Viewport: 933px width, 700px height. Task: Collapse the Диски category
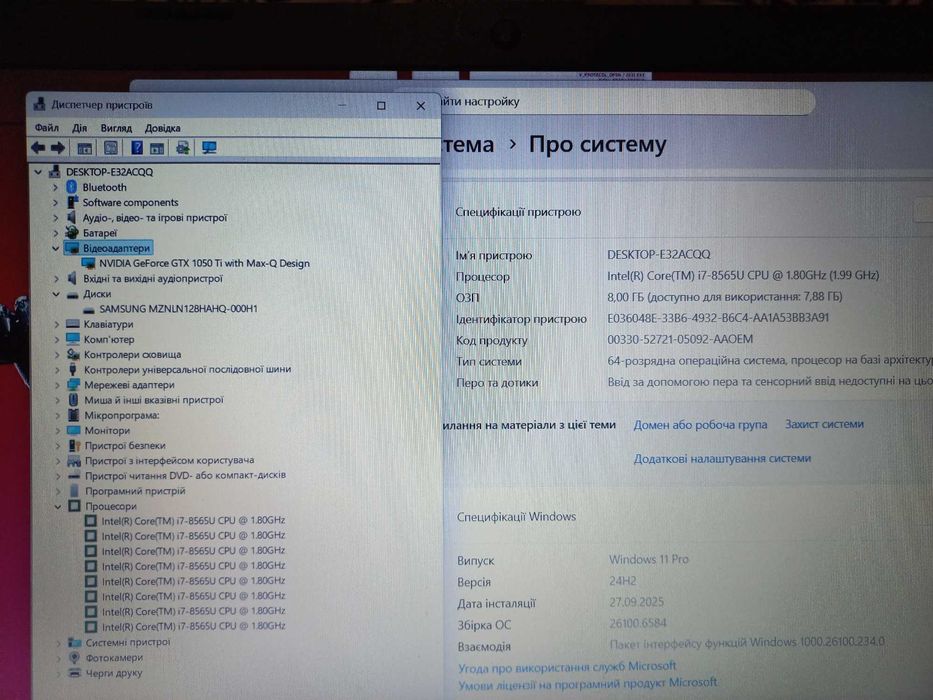coord(56,294)
